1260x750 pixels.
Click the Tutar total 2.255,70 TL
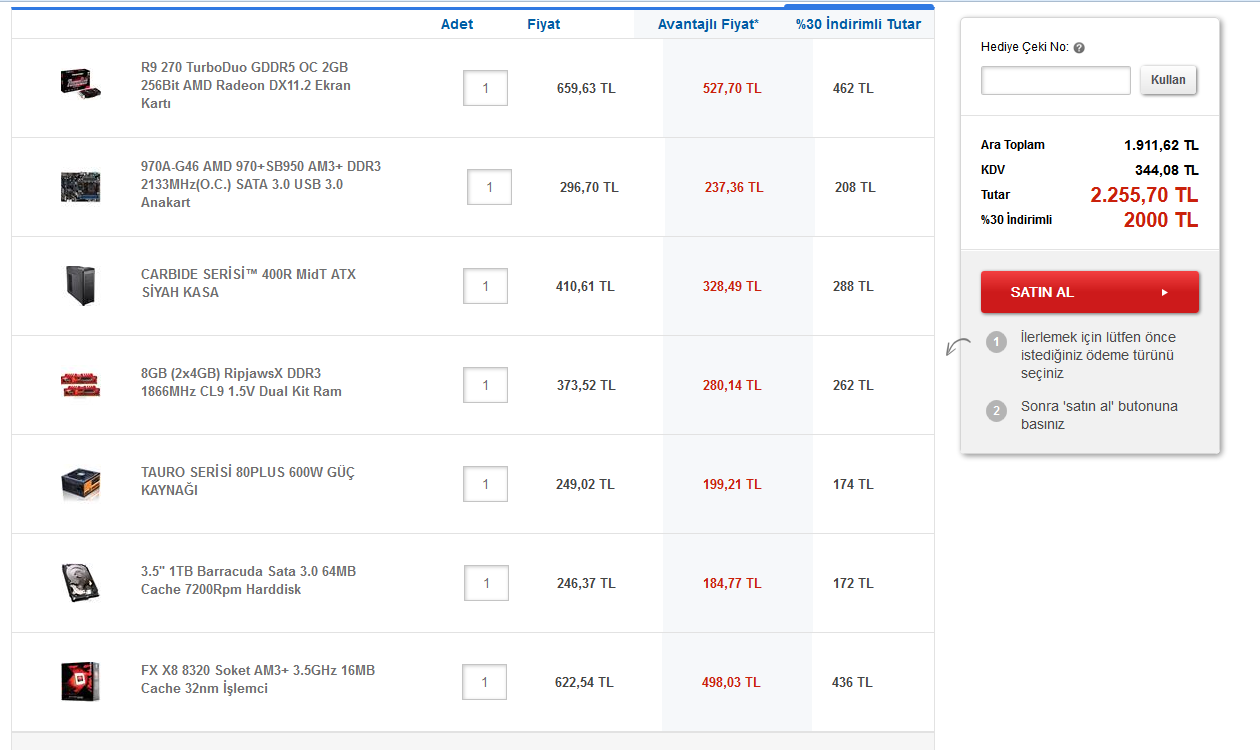[1144, 195]
